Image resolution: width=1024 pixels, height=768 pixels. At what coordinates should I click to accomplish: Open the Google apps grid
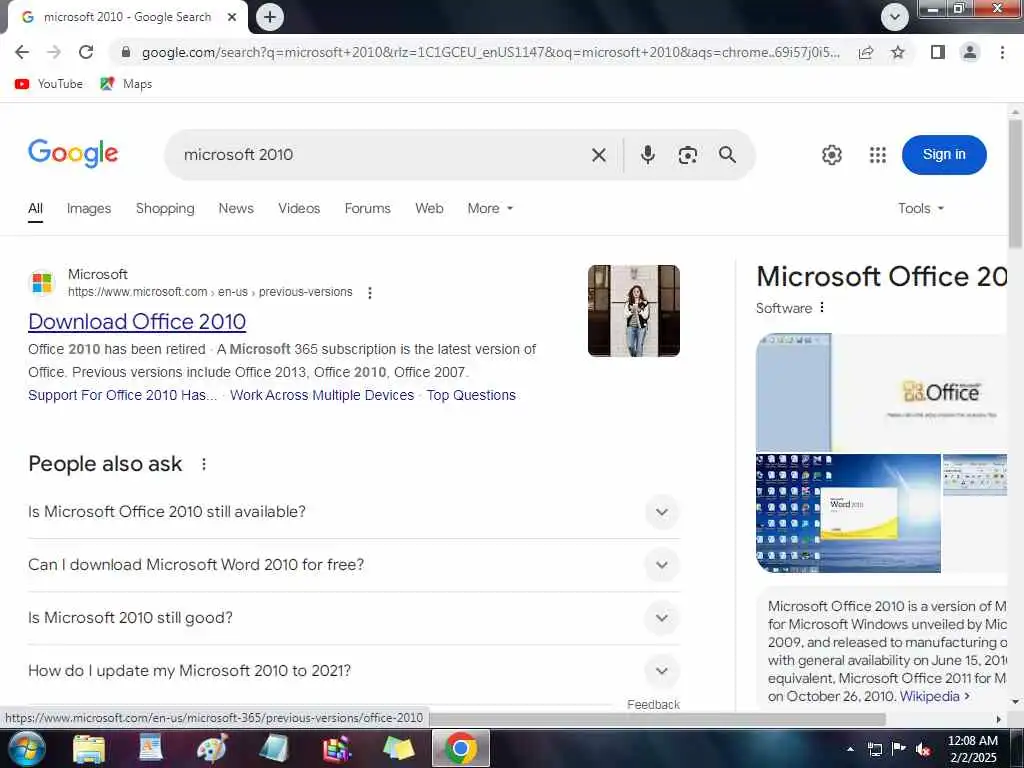point(878,155)
